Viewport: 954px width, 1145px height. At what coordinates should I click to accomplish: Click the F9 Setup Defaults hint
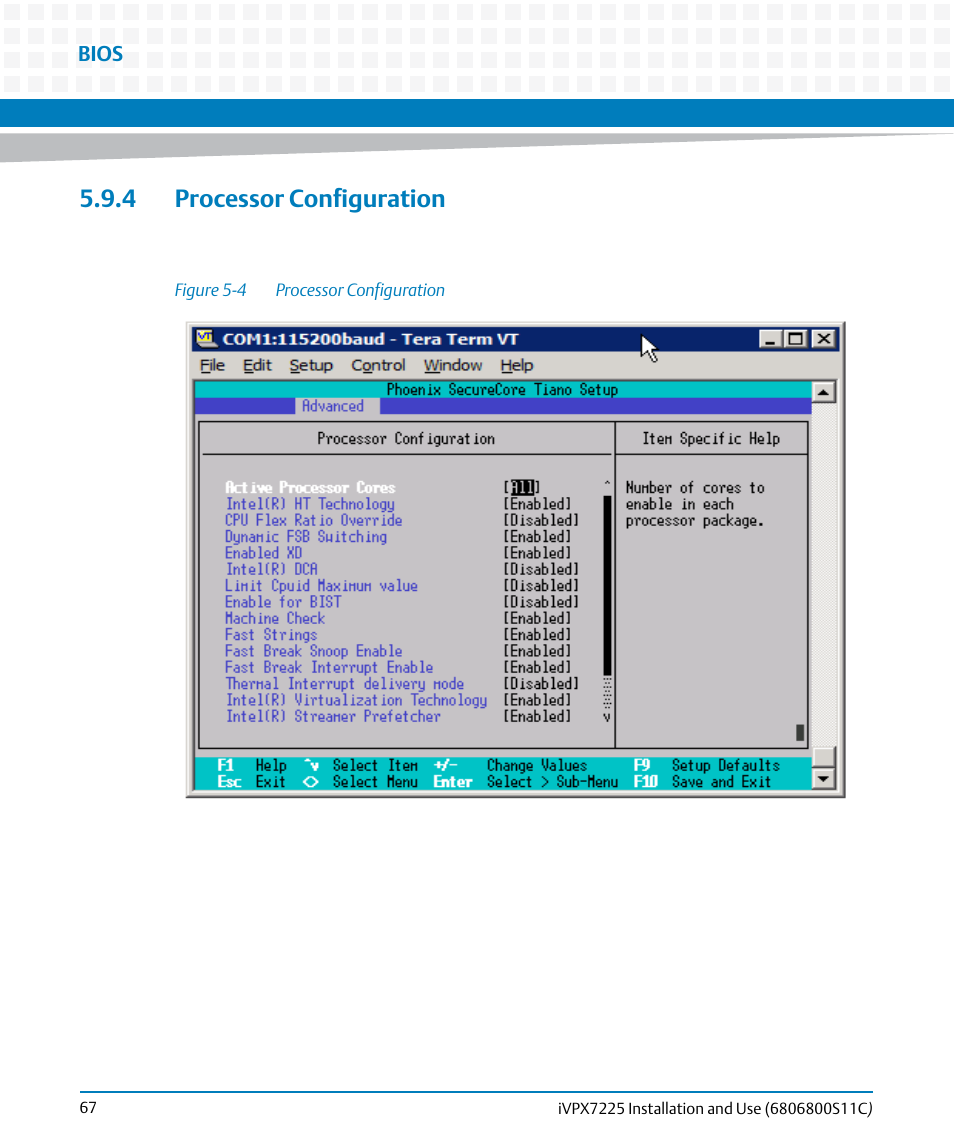[706, 765]
